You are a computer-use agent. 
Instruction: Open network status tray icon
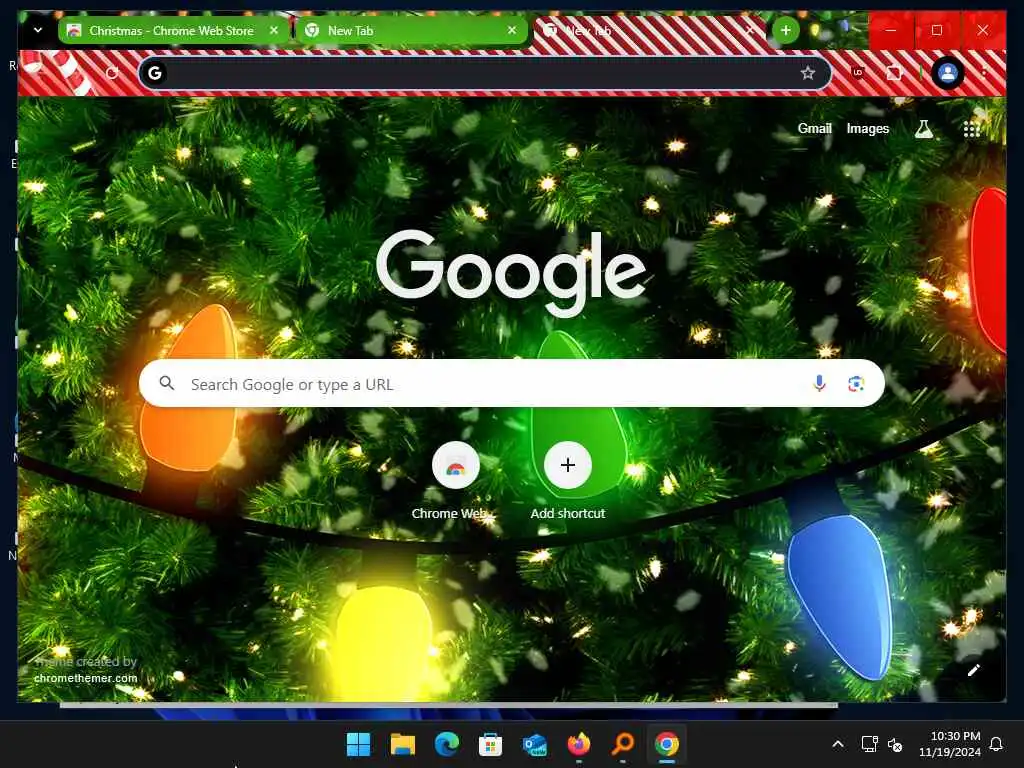click(869, 744)
